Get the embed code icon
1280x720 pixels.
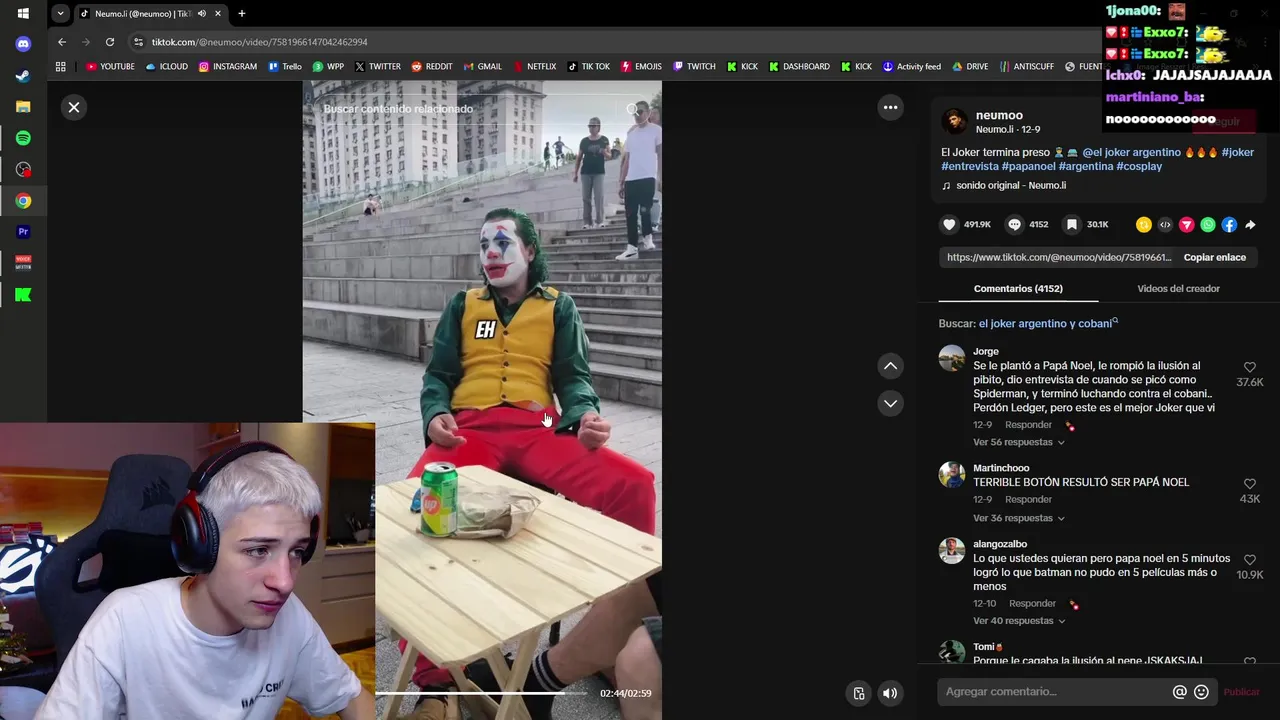pos(1165,225)
